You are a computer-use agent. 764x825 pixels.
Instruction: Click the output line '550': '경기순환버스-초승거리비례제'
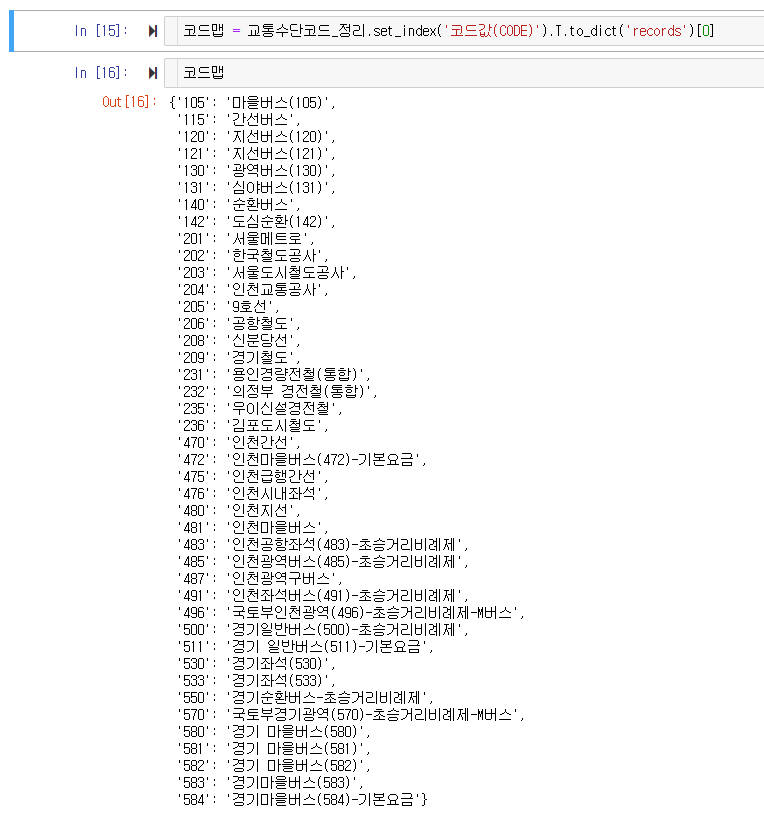(305, 698)
